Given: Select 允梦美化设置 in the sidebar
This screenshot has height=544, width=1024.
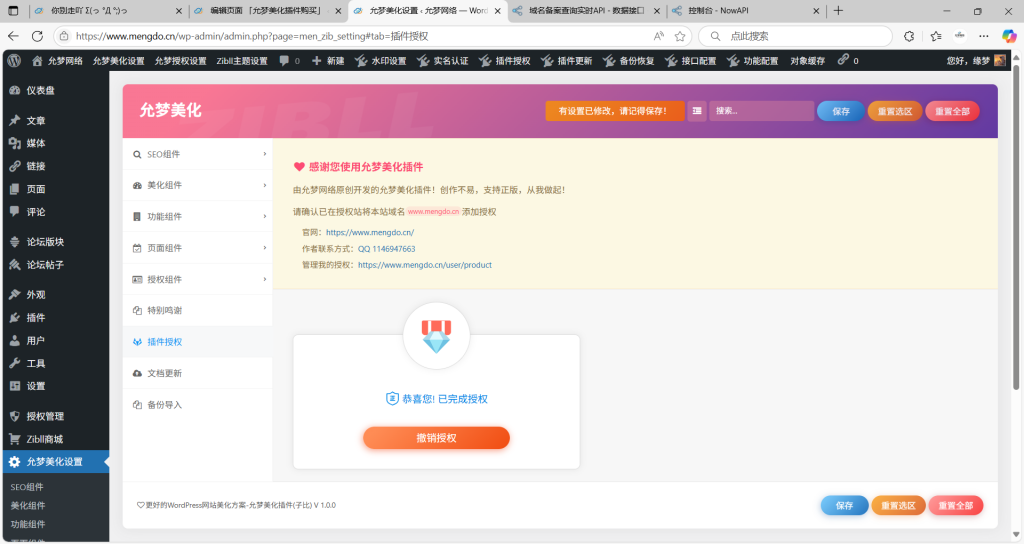Looking at the screenshot, I should 55,462.
